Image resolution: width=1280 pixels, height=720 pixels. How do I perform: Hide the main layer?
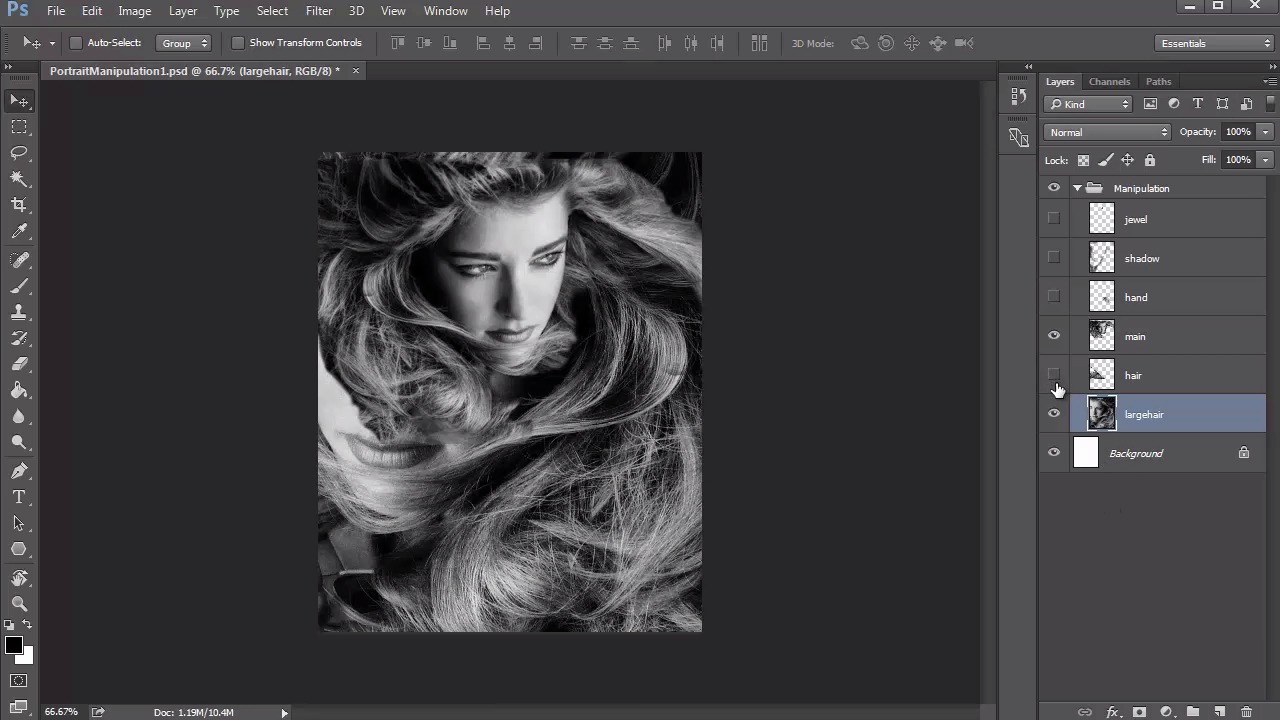click(x=1054, y=336)
